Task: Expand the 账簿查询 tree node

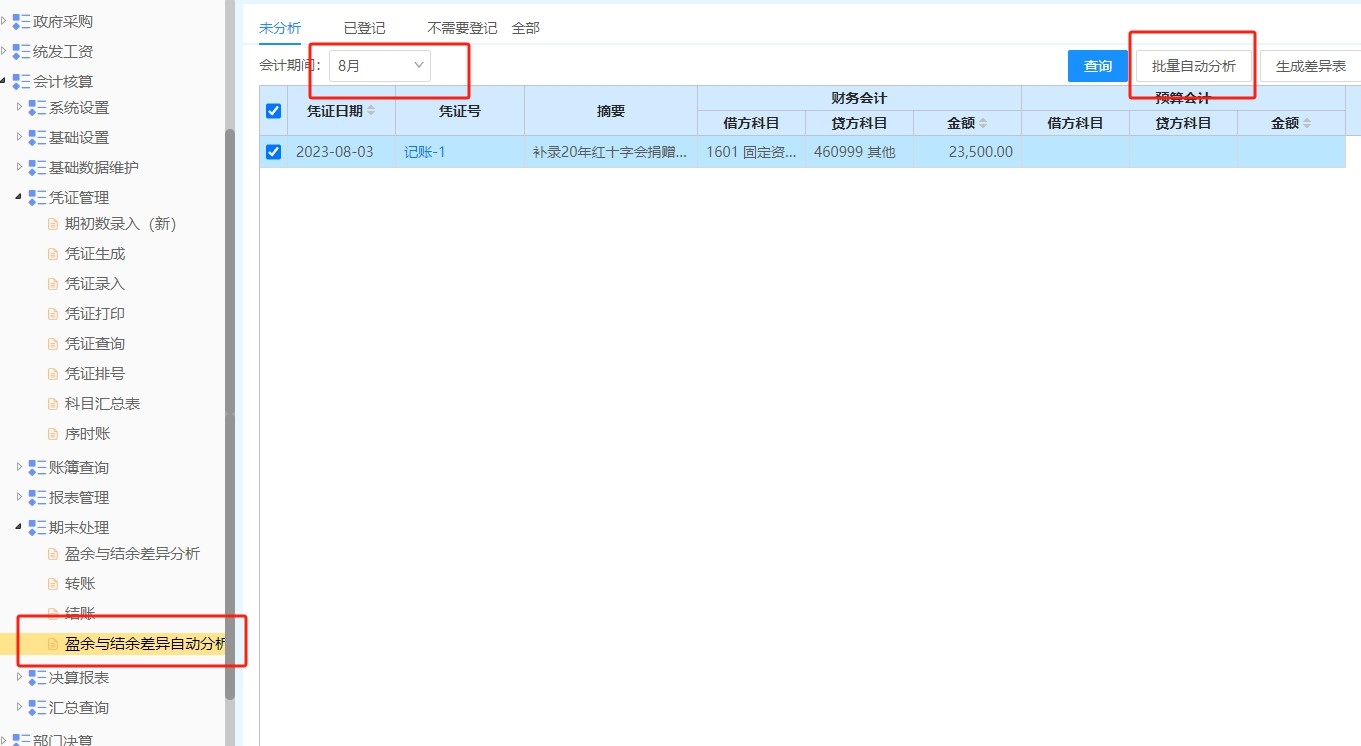Action: (20, 468)
